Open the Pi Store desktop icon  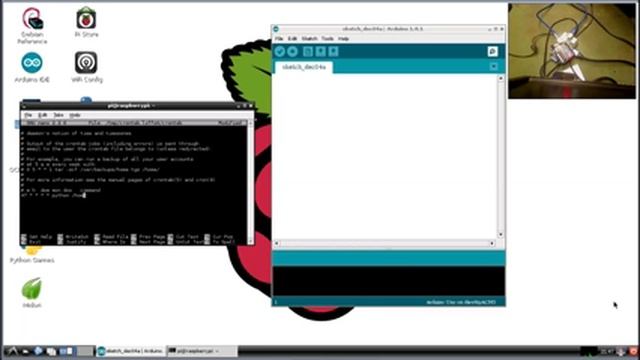coord(86,22)
